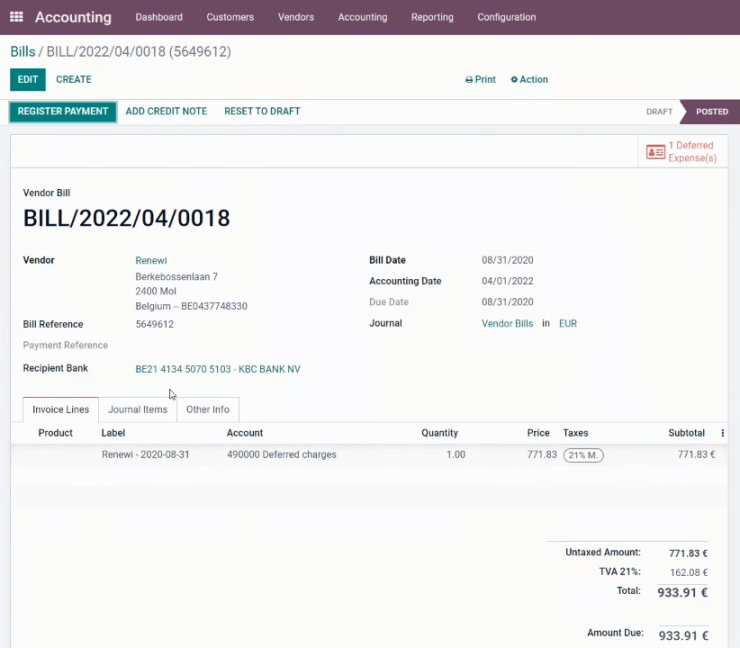Click address line Berkebossenlaan 7

(x=177, y=277)
